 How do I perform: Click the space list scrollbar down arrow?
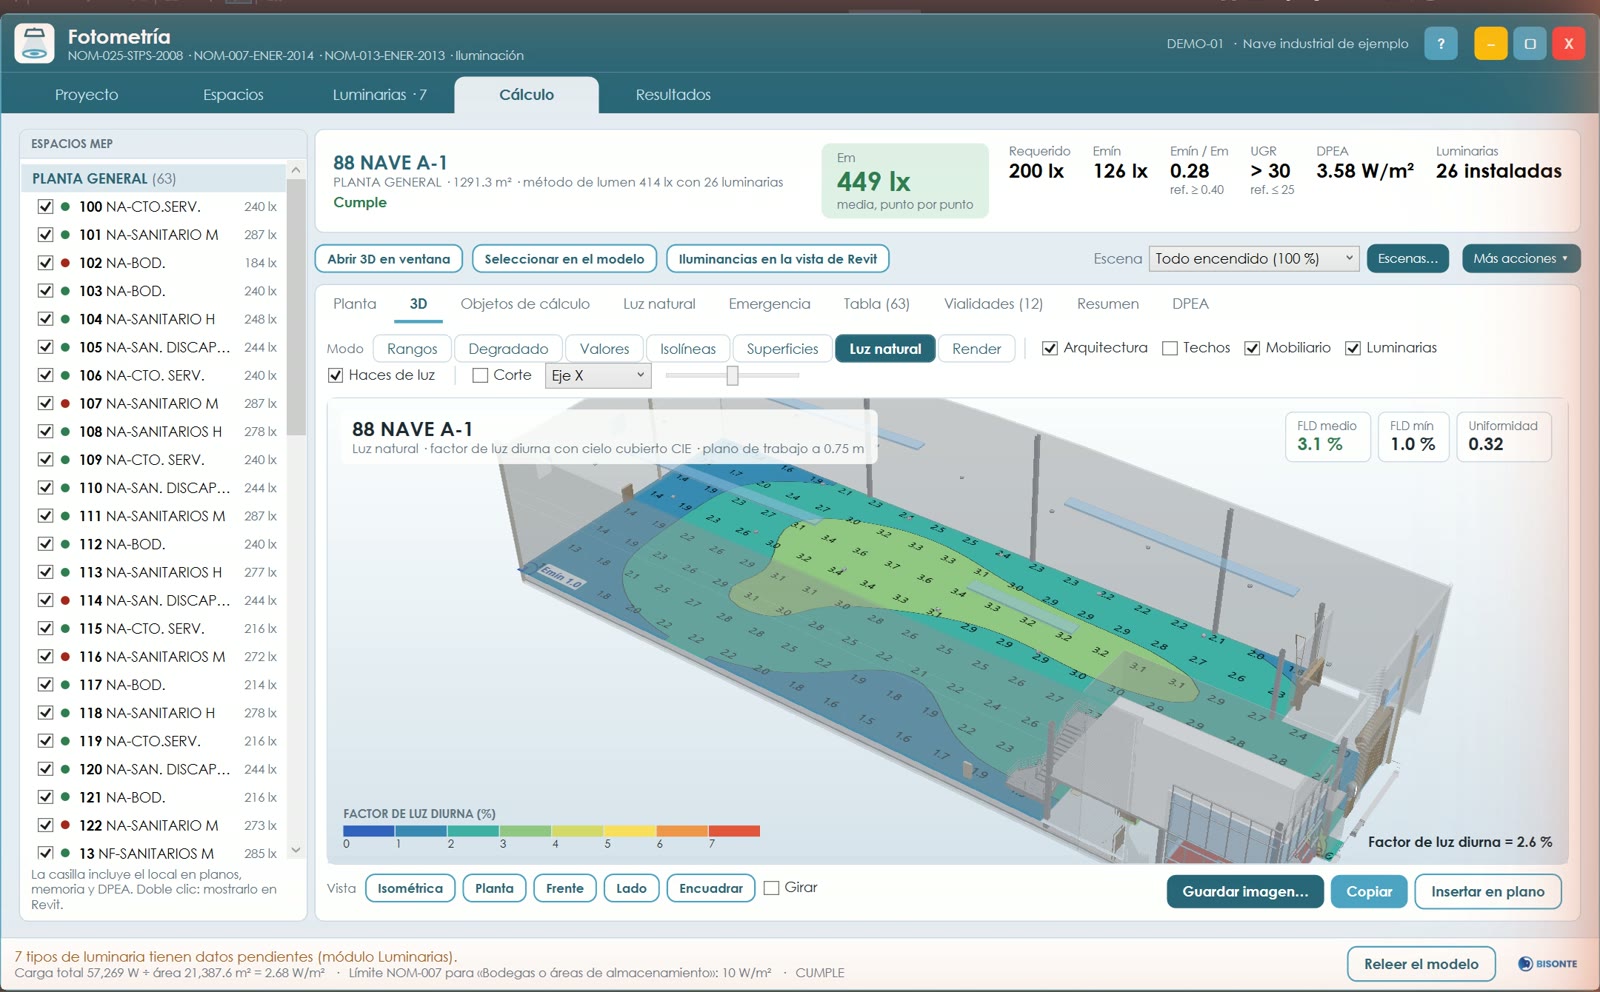click(x=296, y=851)
